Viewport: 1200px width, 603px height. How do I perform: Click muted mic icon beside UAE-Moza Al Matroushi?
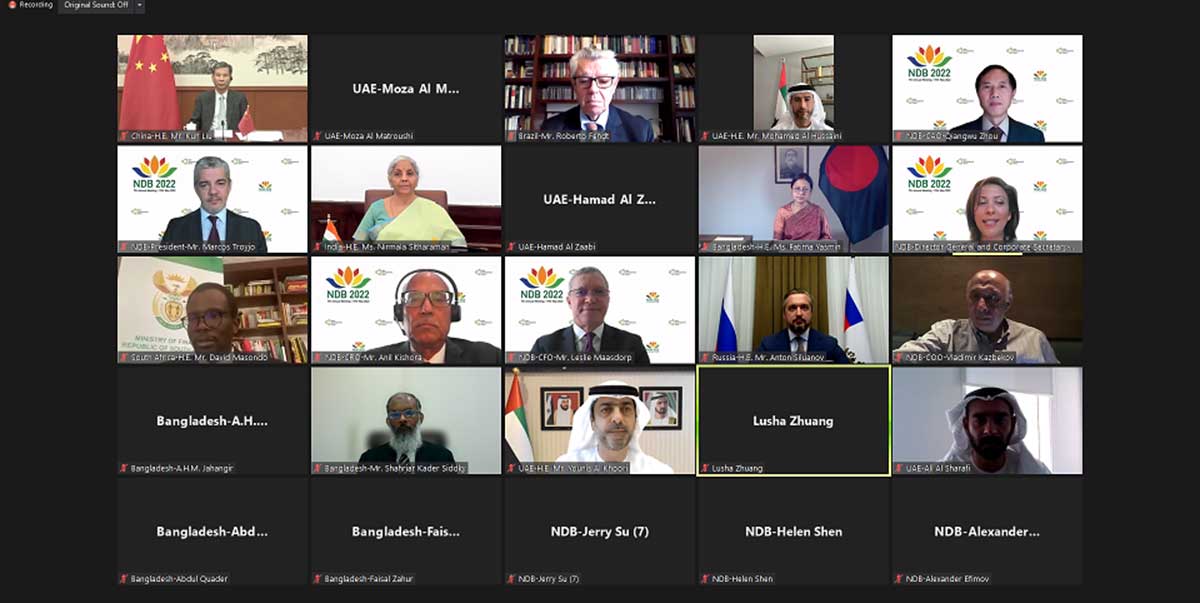318,135
